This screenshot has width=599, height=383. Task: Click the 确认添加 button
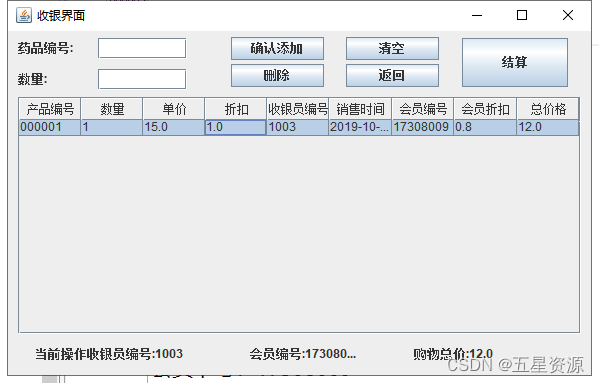coord(277,48)
